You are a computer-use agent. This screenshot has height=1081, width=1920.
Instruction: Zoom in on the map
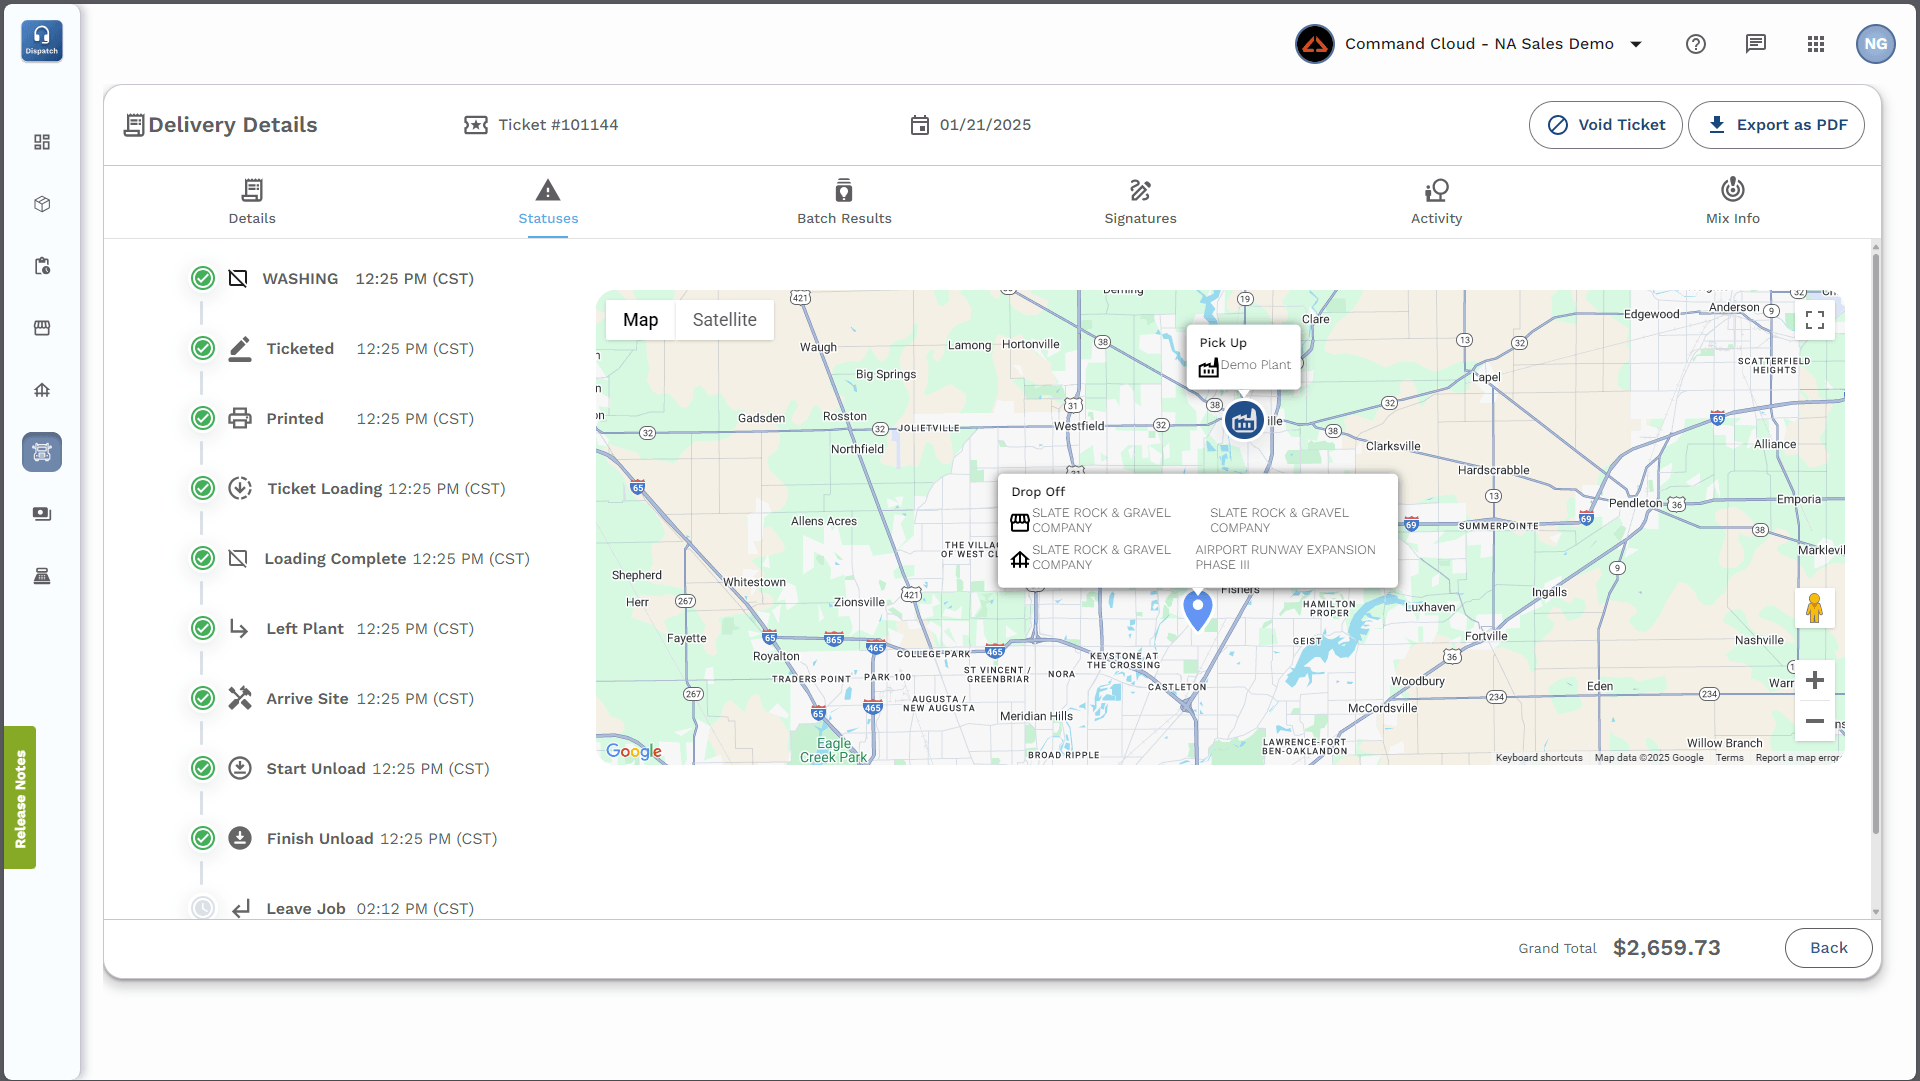[x=1815, y=681]
